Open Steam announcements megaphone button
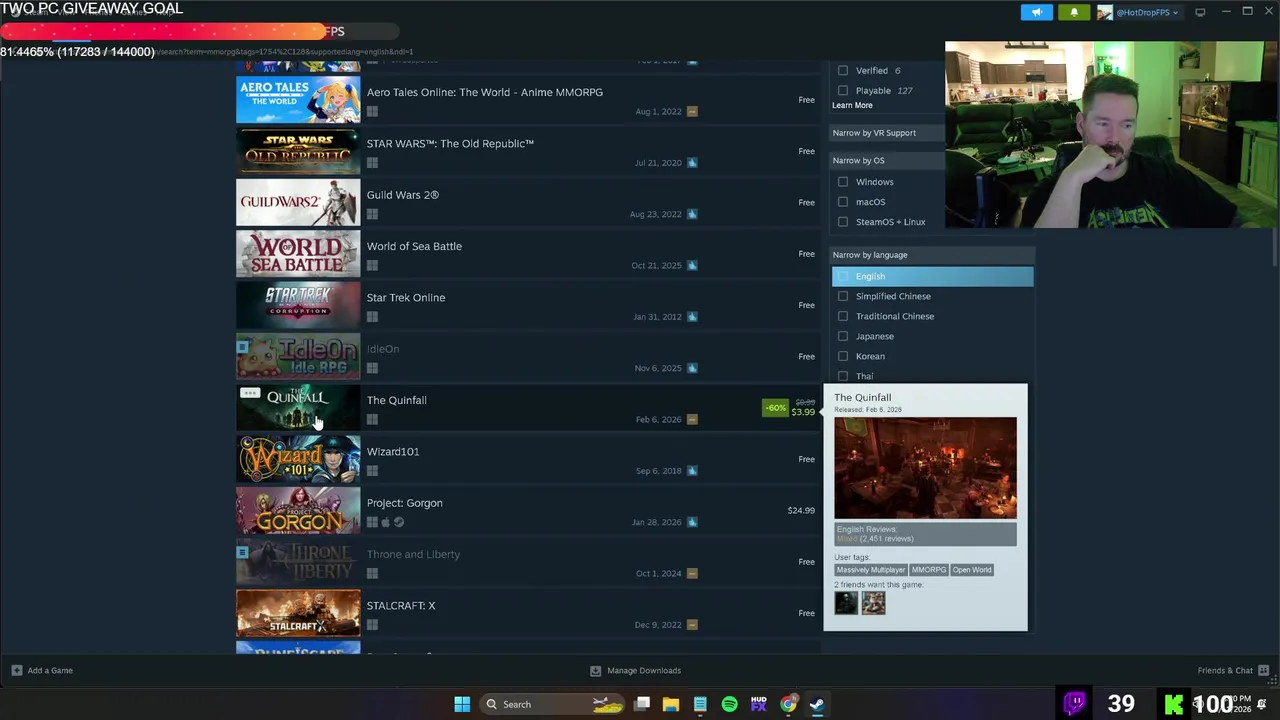 [x=1037, y=12]
